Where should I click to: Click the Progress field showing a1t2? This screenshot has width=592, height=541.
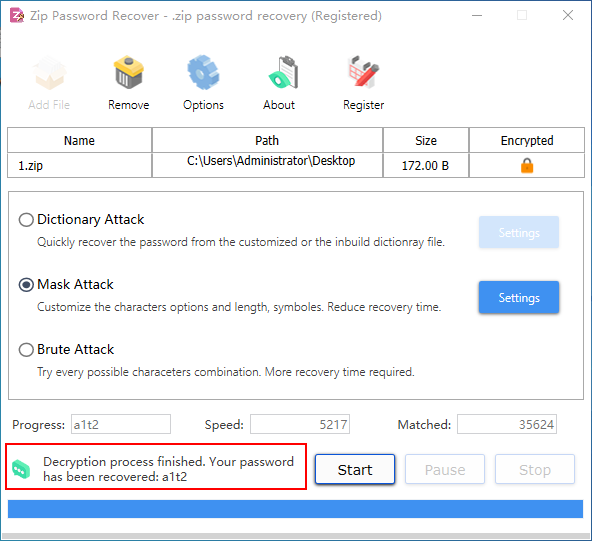coord(121,424)
